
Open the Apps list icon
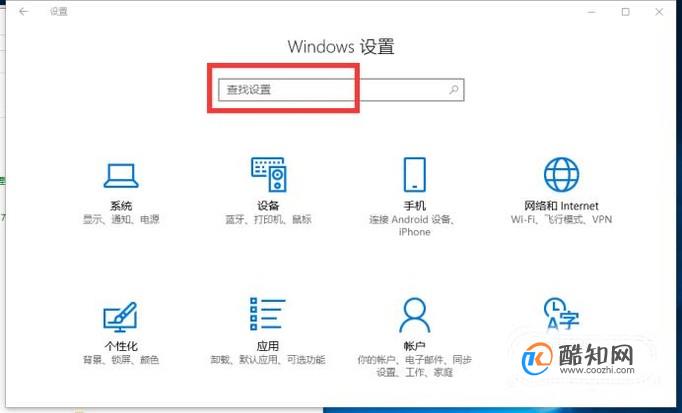click(x=267, y=313)
